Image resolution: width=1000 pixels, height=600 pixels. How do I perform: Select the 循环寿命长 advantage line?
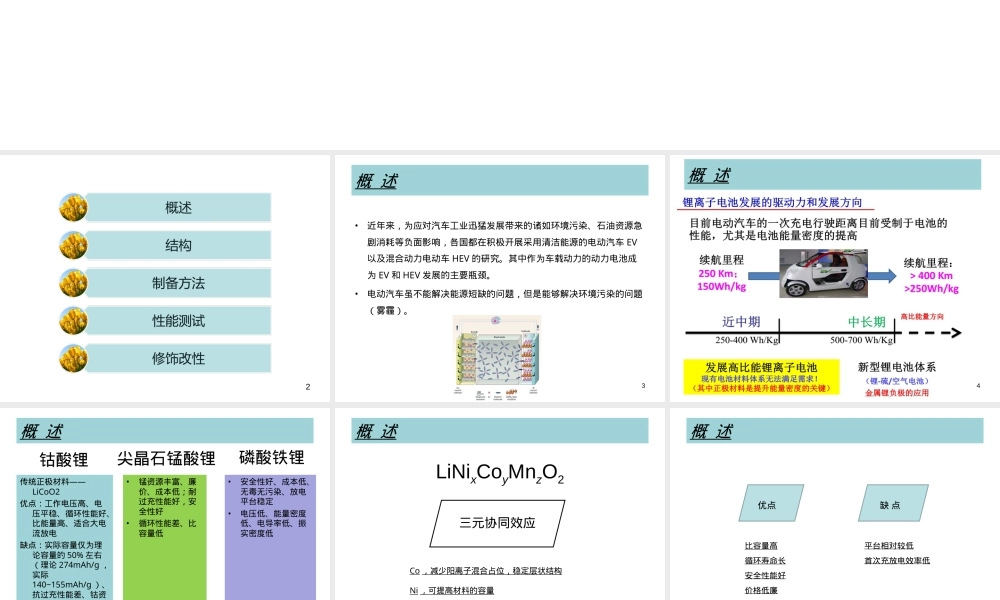click(765, 560)
